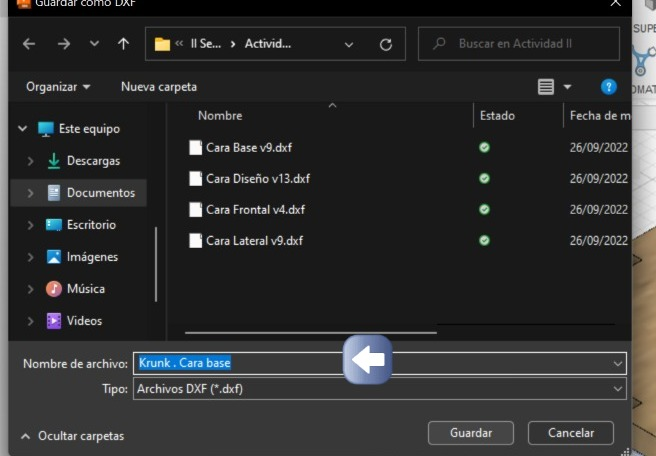
Task: Expand the Escritorio folder node
Action: (x=31, y=225)
